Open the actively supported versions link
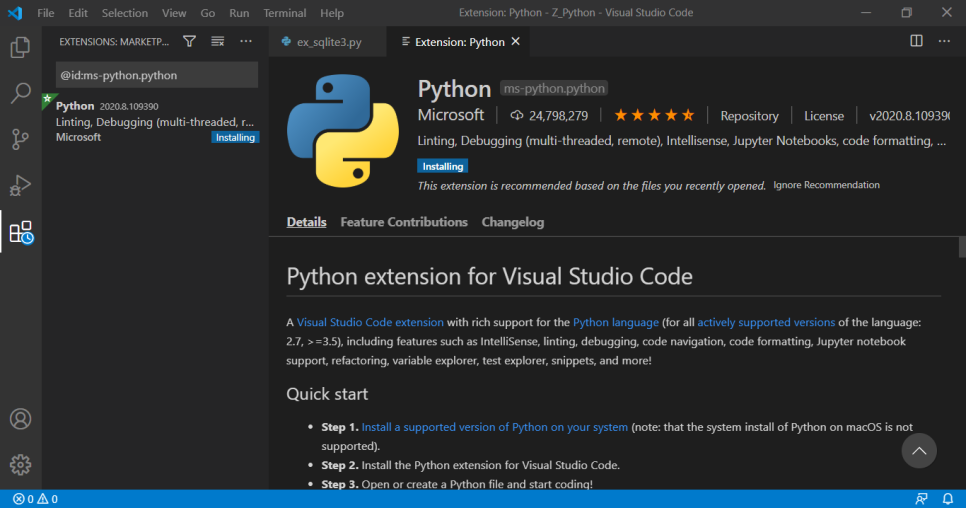The width and height of the screenshot is (966, 508). point(766,322)
